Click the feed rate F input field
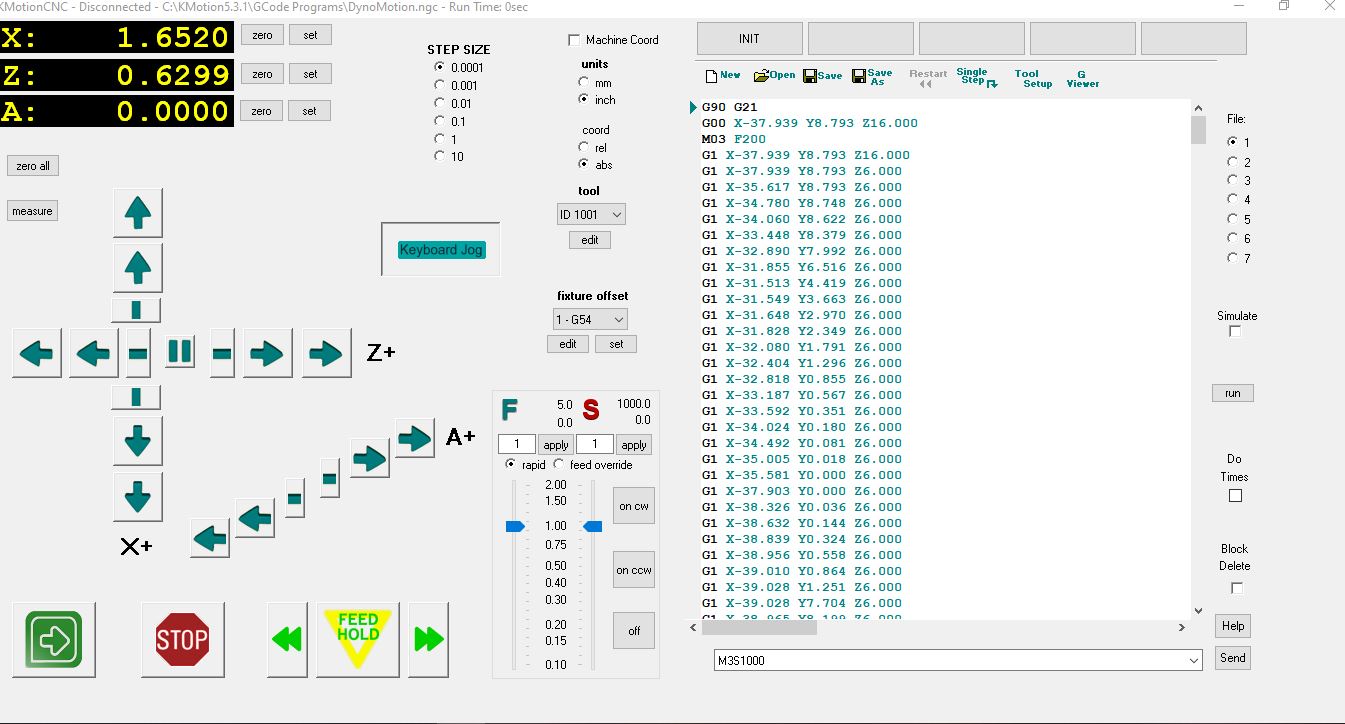This screenshot has height=724, width=1345. (516, 444)
